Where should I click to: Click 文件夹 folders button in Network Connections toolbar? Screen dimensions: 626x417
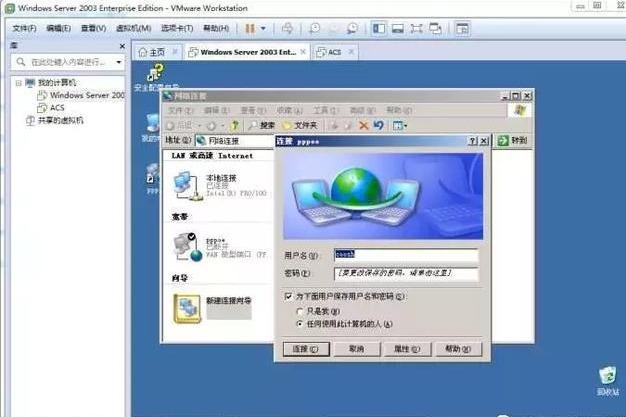pyautogui.click(x=299, y=125)
